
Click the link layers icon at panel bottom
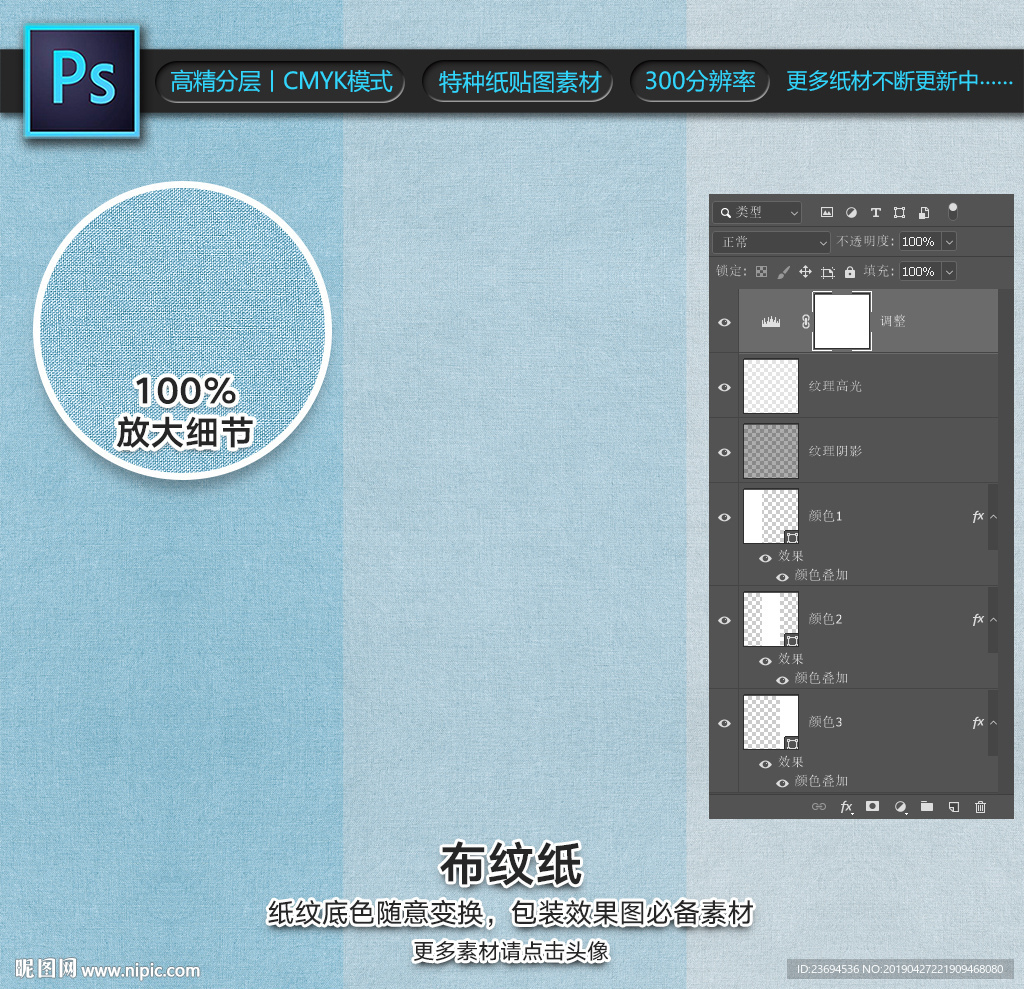pyautogui.click(x=818, y=807)
